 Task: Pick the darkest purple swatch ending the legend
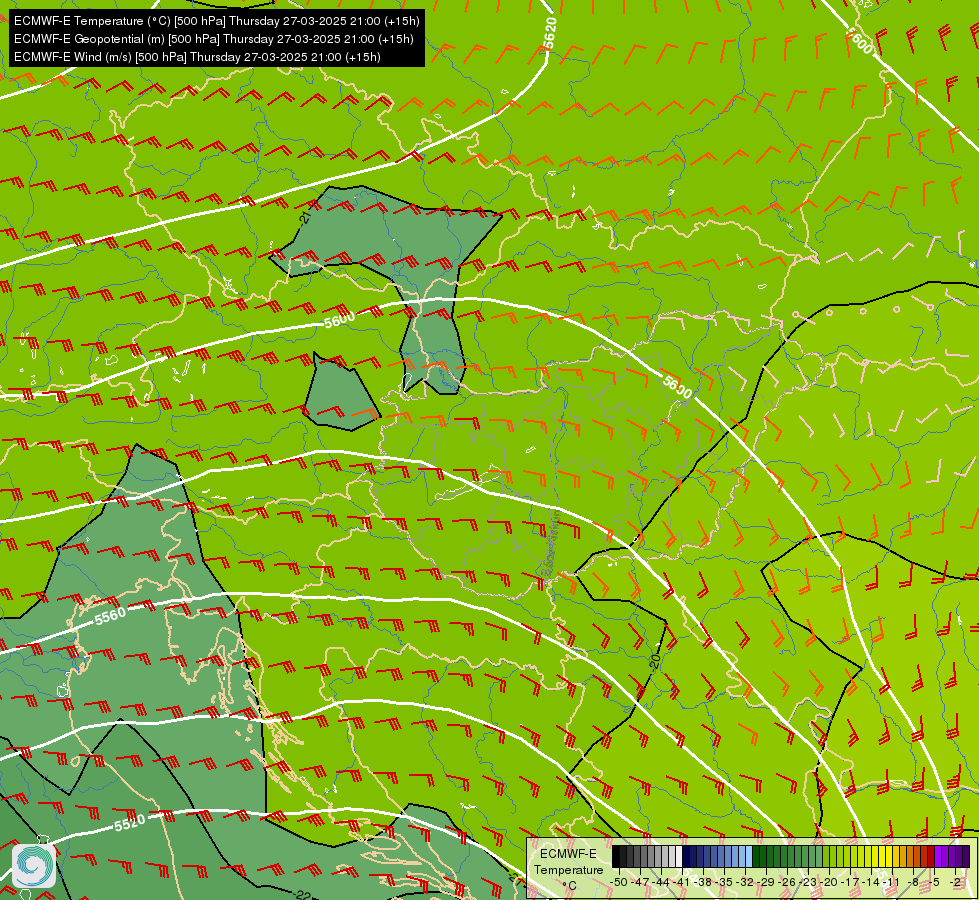pos(967,856)
